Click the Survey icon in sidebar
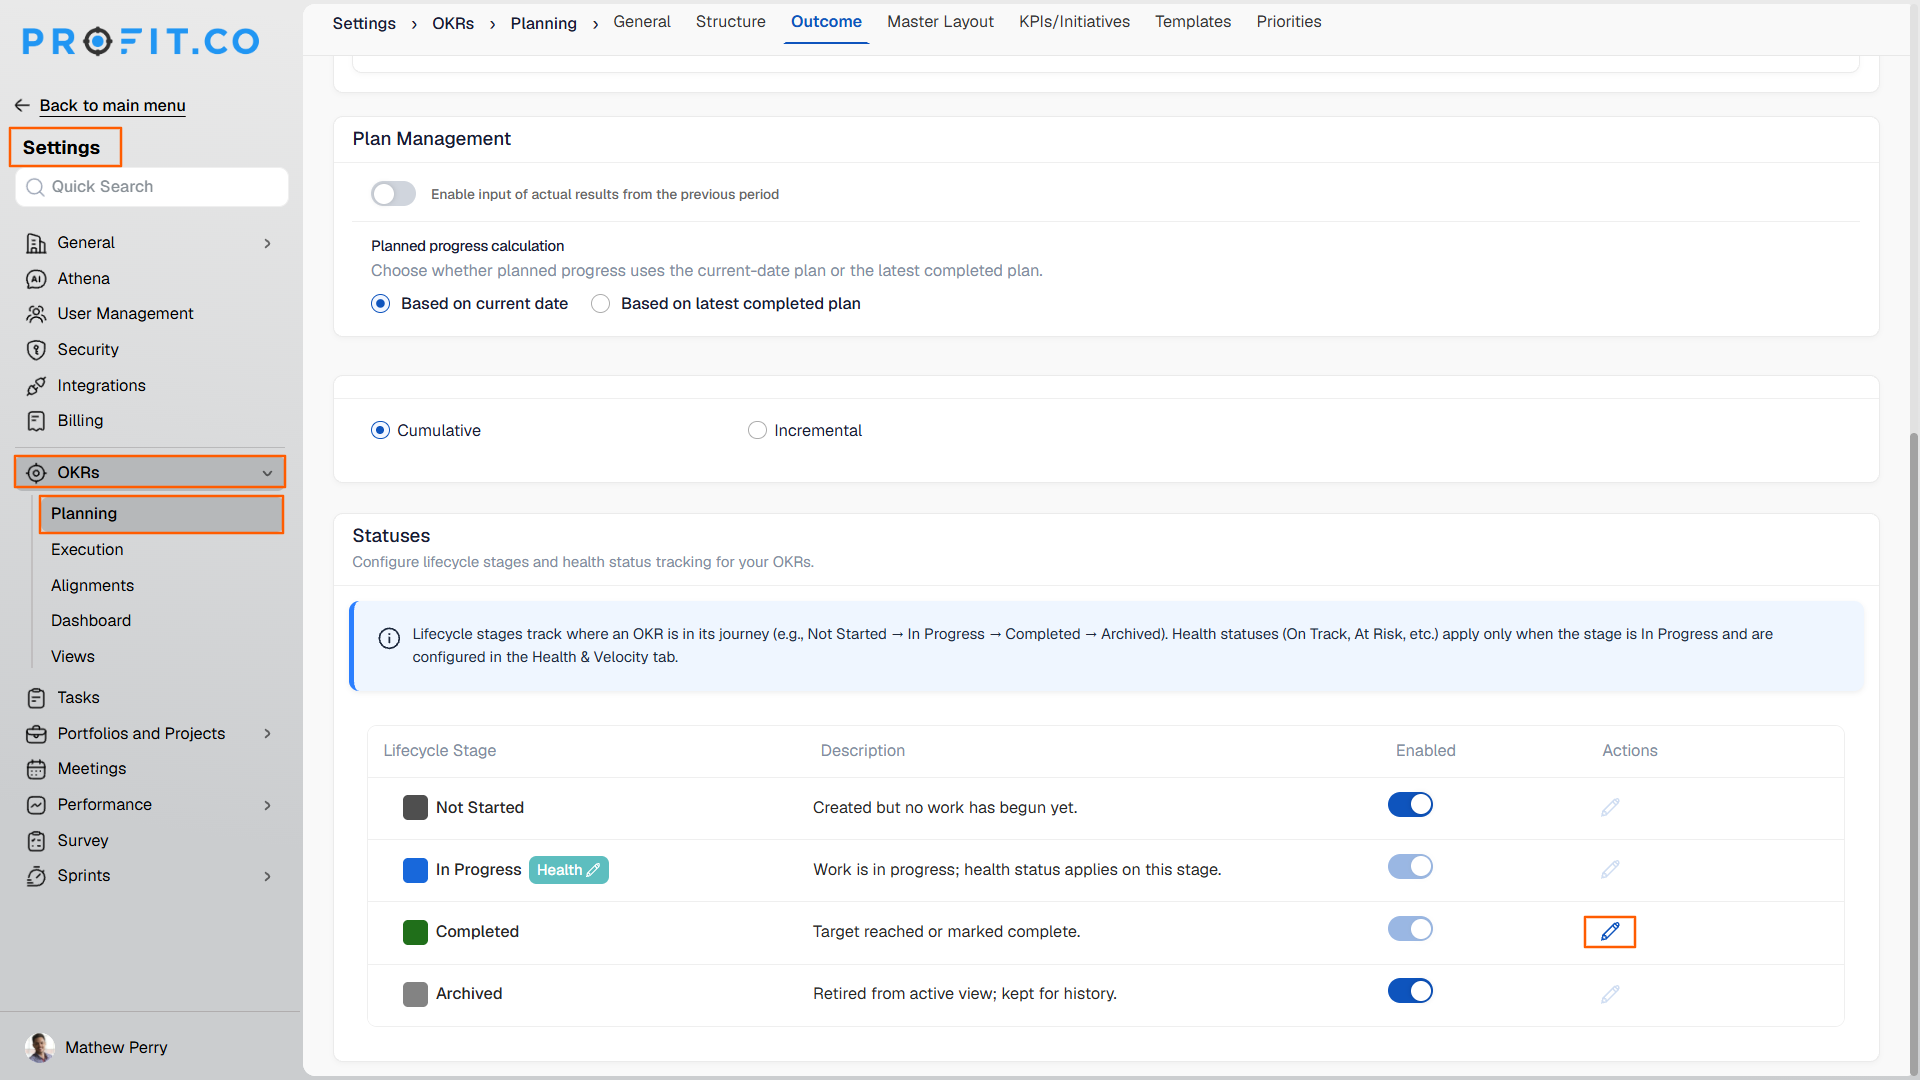Screen dimensions: 1920x1080 pos(36,841)
